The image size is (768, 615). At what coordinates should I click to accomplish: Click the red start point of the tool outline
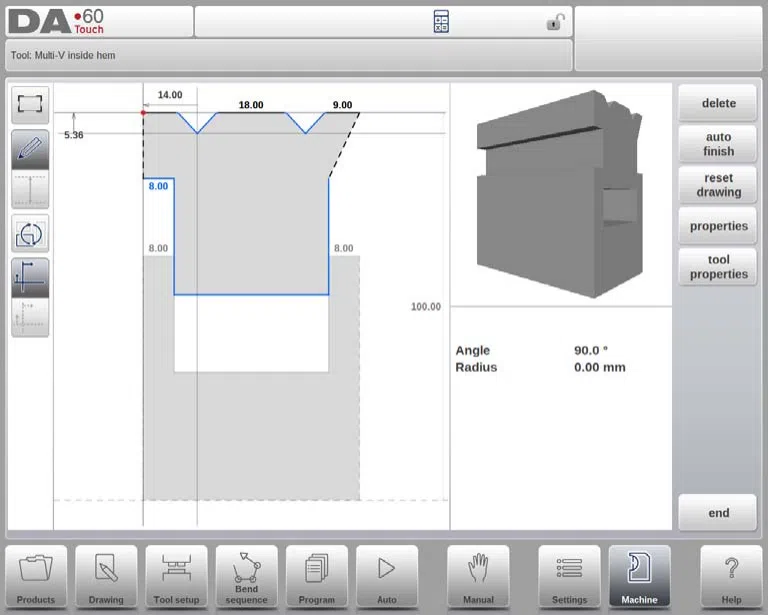[143, 113]
